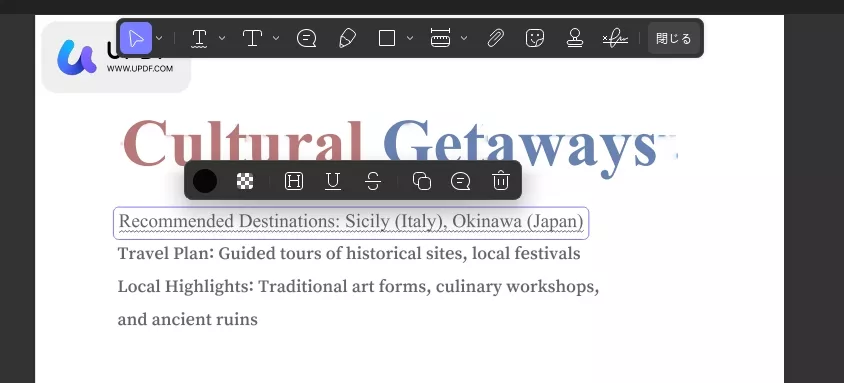This screenshot has width=844, height=383.
Task: Expand the shape tool dropdown
Action: 410,38
